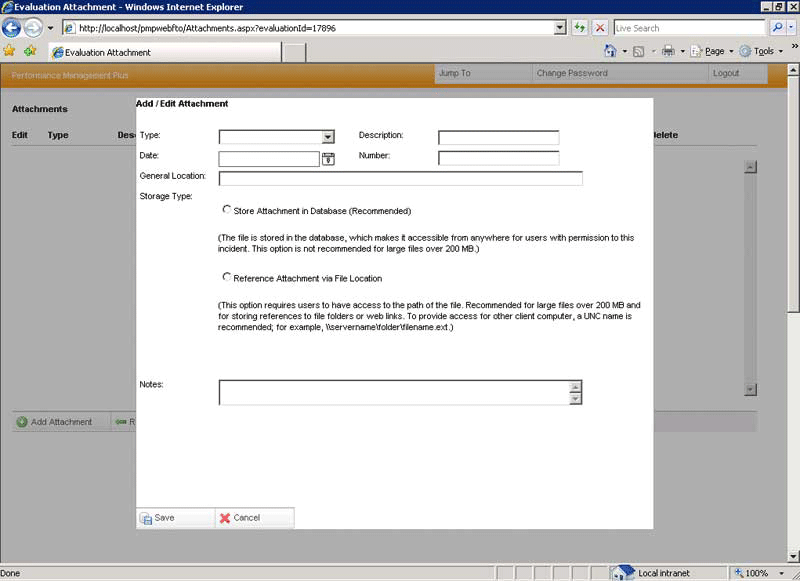The image size is (800, 581).
Task: Select Store Attachment in Database option
Action: click(x=227, y=210)
